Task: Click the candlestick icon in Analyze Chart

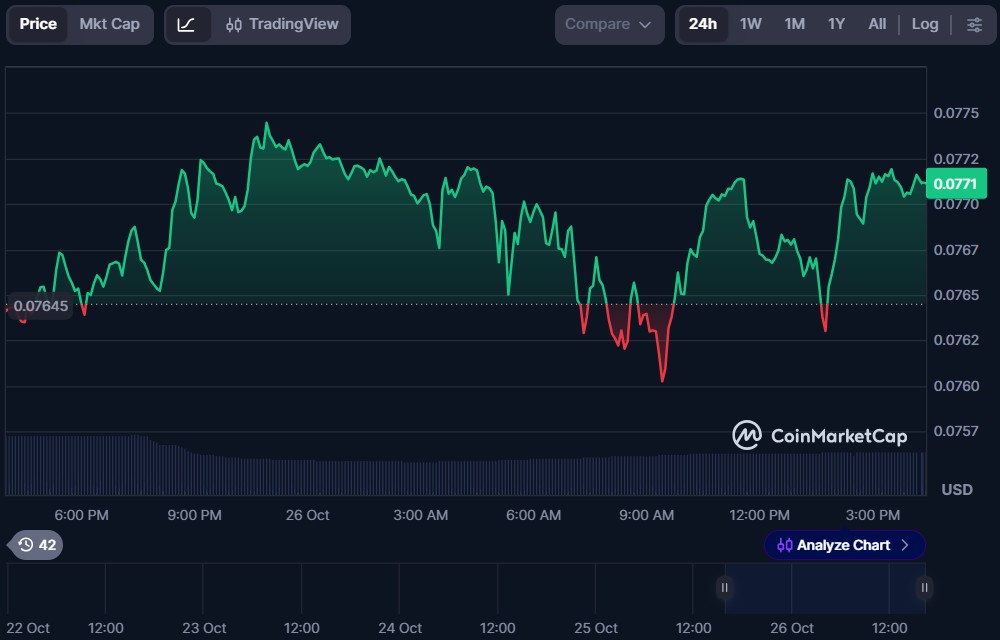Action: point(784,546)
